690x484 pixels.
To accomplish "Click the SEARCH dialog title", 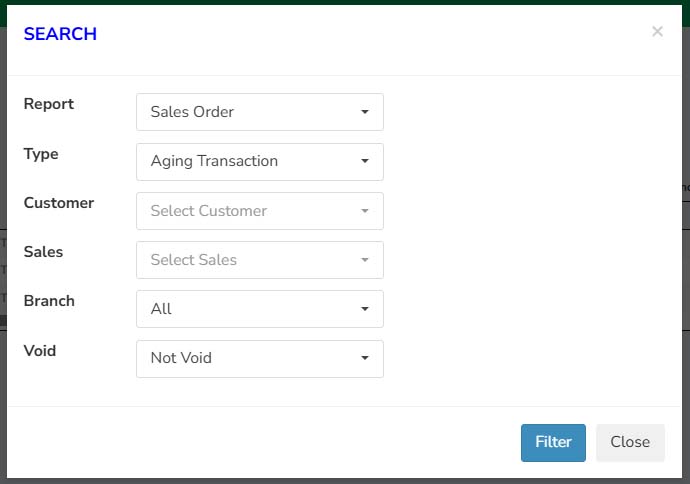I will pyautogui.click(x=60, y=34).
